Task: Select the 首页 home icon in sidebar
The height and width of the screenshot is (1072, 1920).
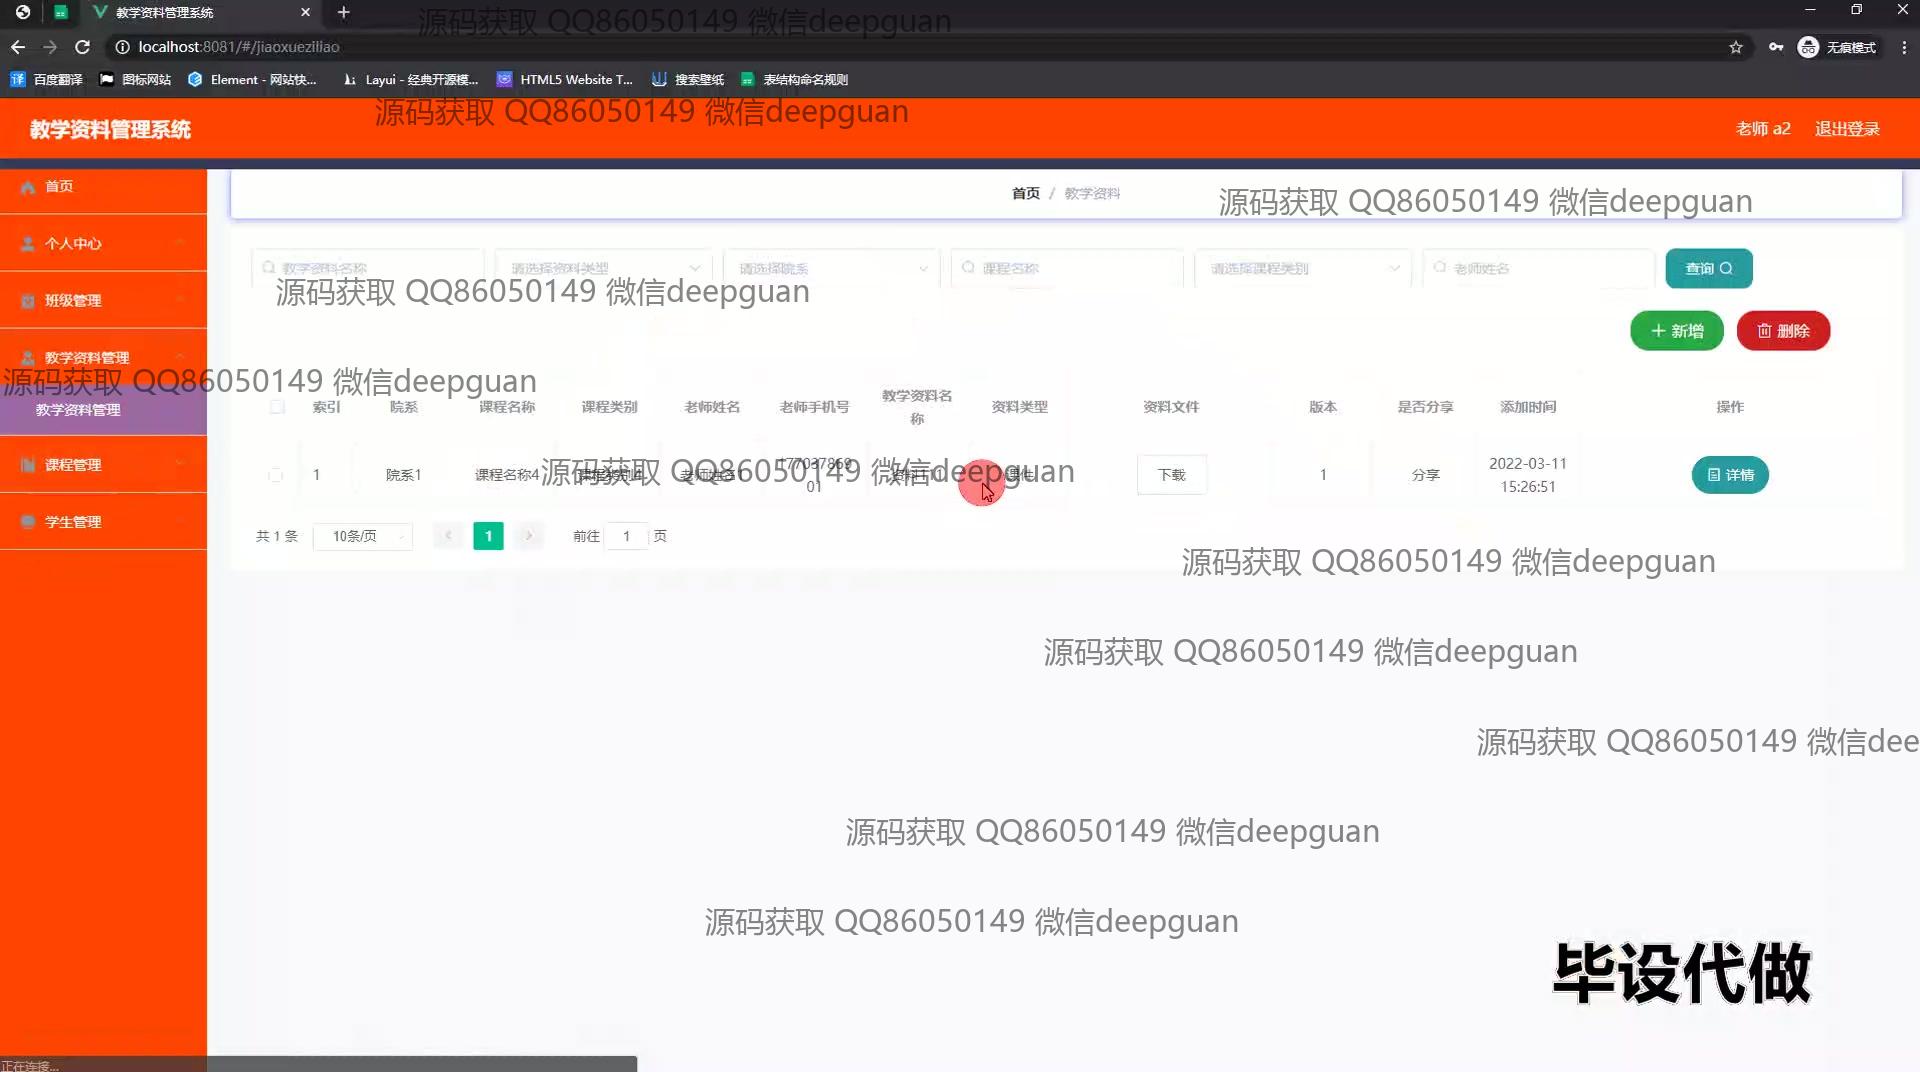Action: (x=28, y=186)
